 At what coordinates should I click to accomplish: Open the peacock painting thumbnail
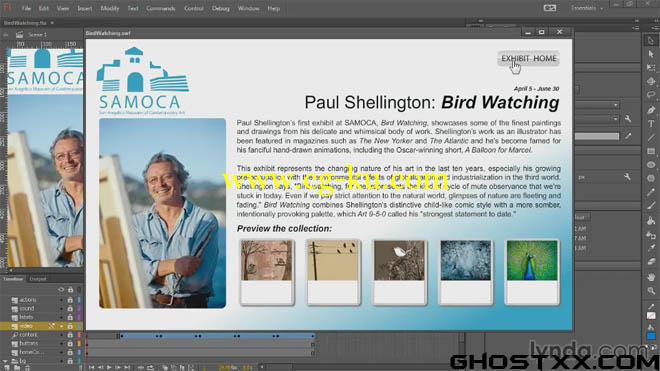(x=532, y=272)
